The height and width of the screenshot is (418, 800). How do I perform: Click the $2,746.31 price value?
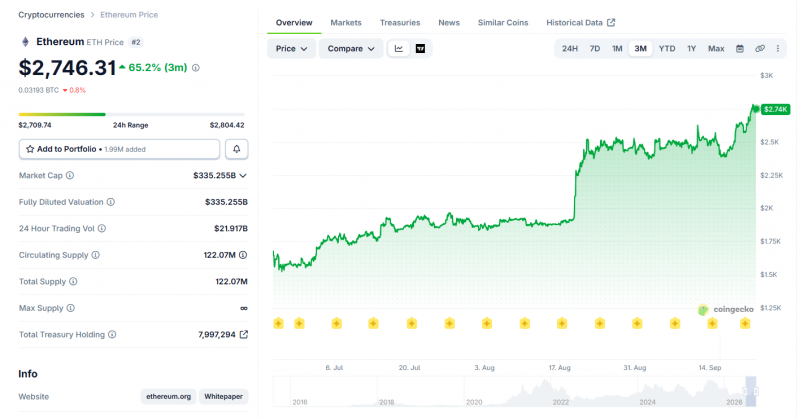(67, 68)
